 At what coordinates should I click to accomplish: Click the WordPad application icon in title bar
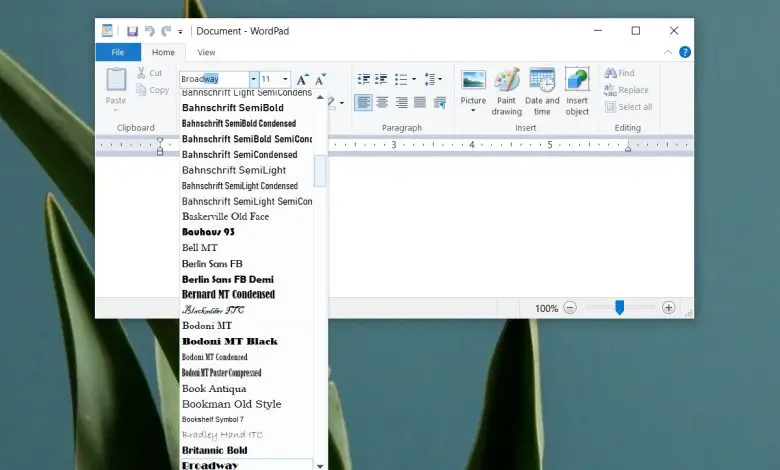coord(107,31)
